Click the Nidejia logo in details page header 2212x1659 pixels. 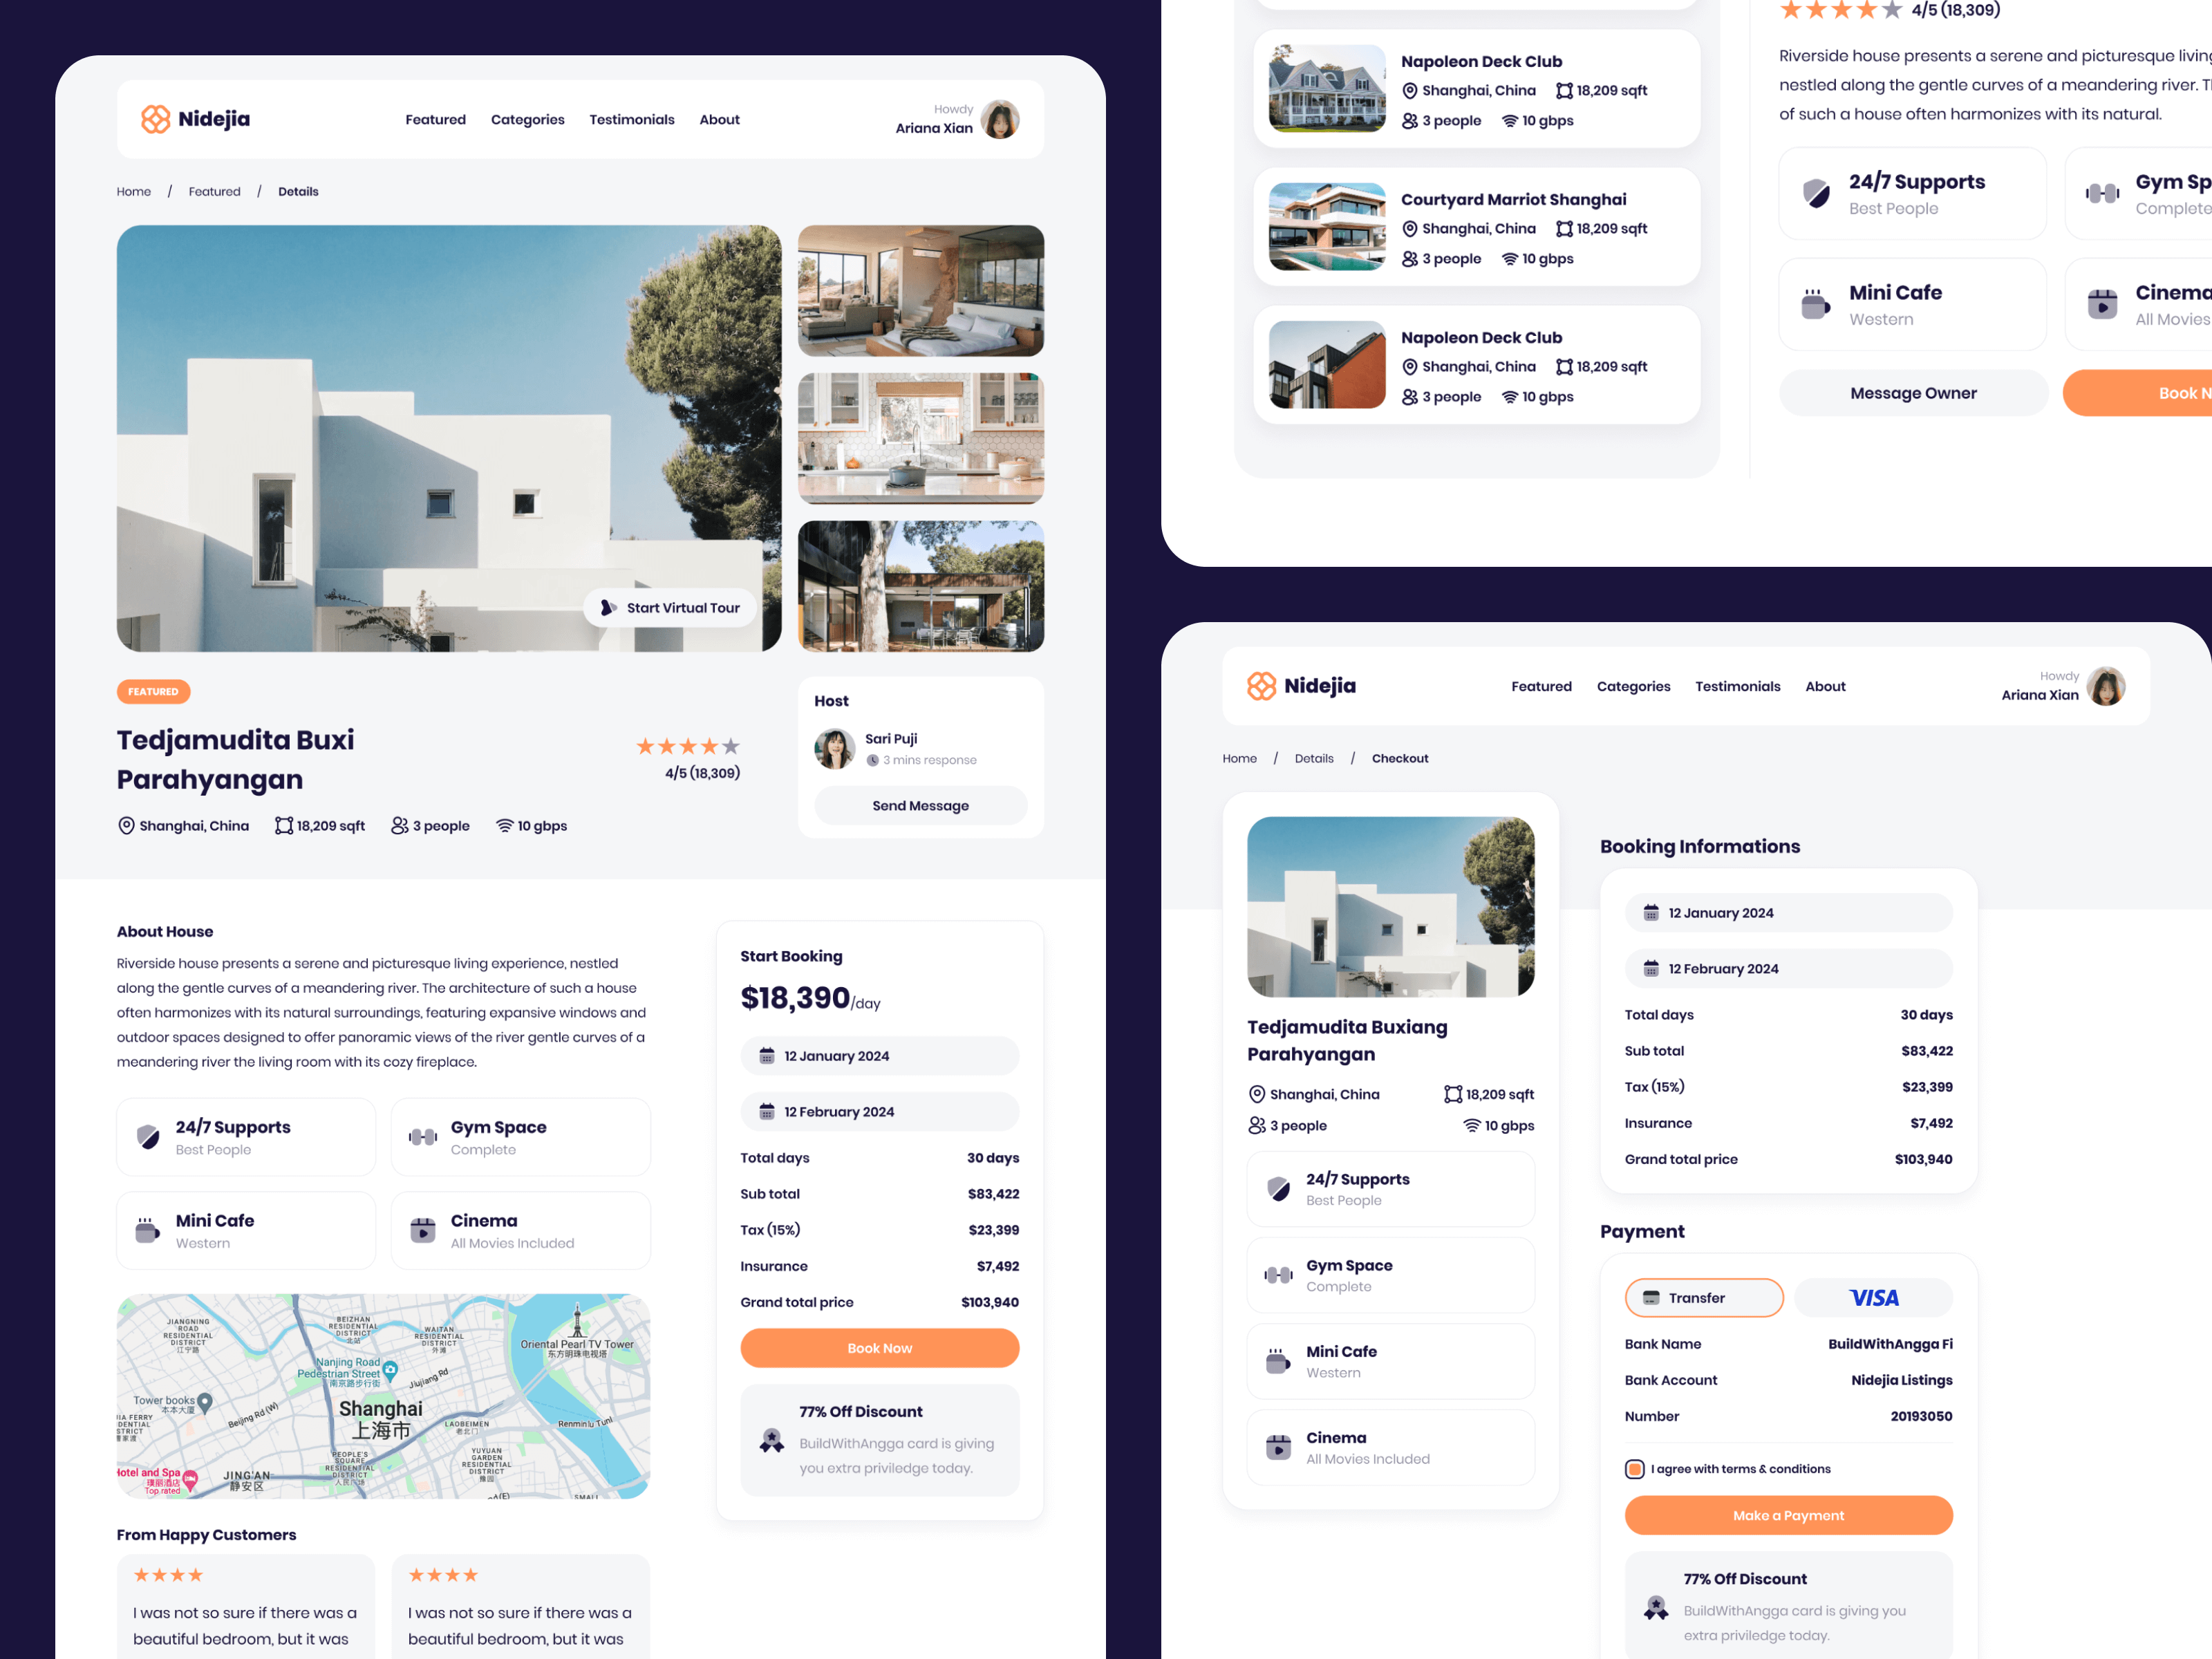coord(195,119)
